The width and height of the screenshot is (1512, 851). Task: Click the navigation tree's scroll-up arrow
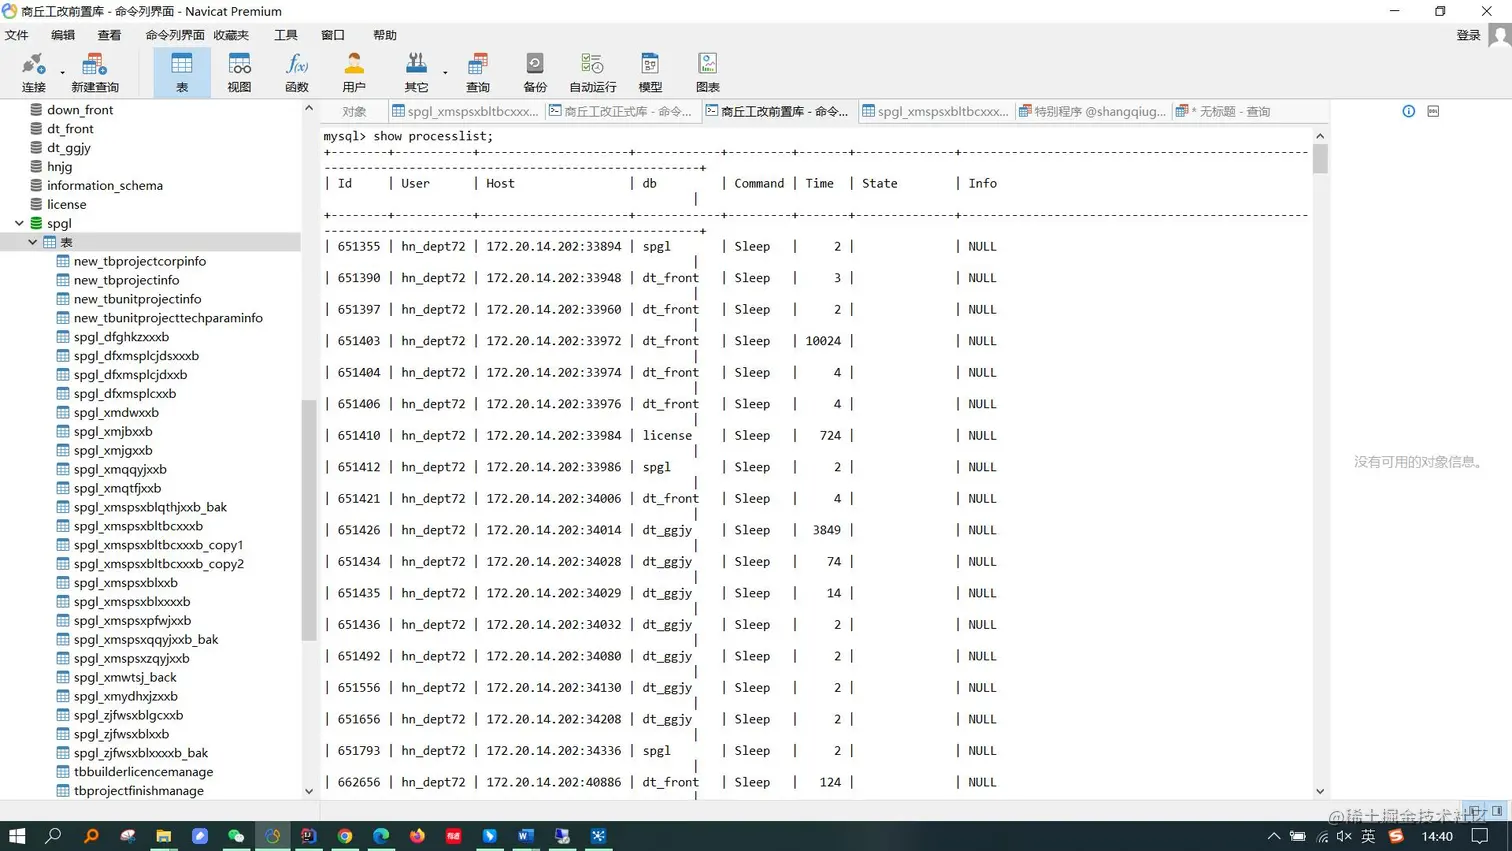(x=308, y=109)
